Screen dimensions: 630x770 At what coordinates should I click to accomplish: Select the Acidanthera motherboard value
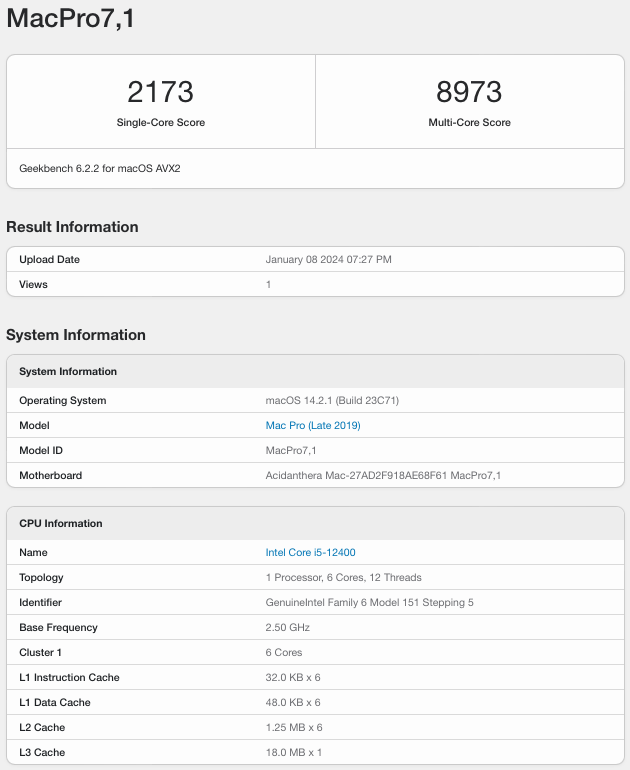(x=383, y=475)
